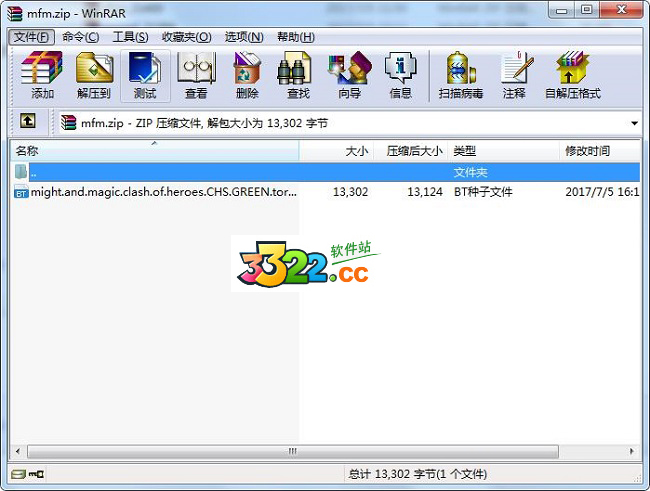This screenshot has height=491, width=650.
Task: Open the File (文件) menu
Action: (32, 37)
